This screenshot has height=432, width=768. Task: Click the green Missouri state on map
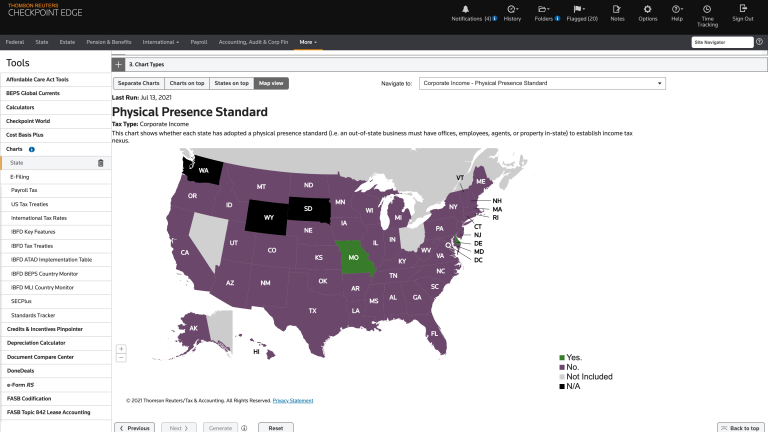351,257
